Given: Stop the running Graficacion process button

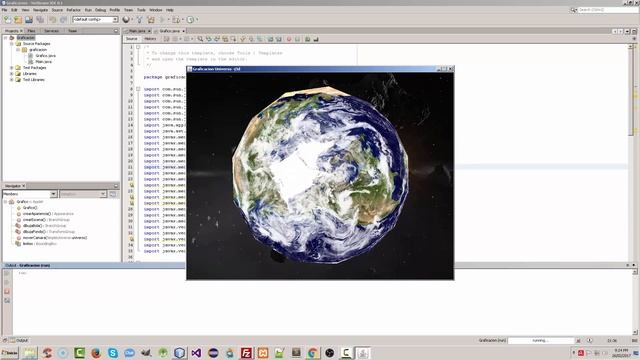Looking at the screenshot, I should (x=578, y=340).
